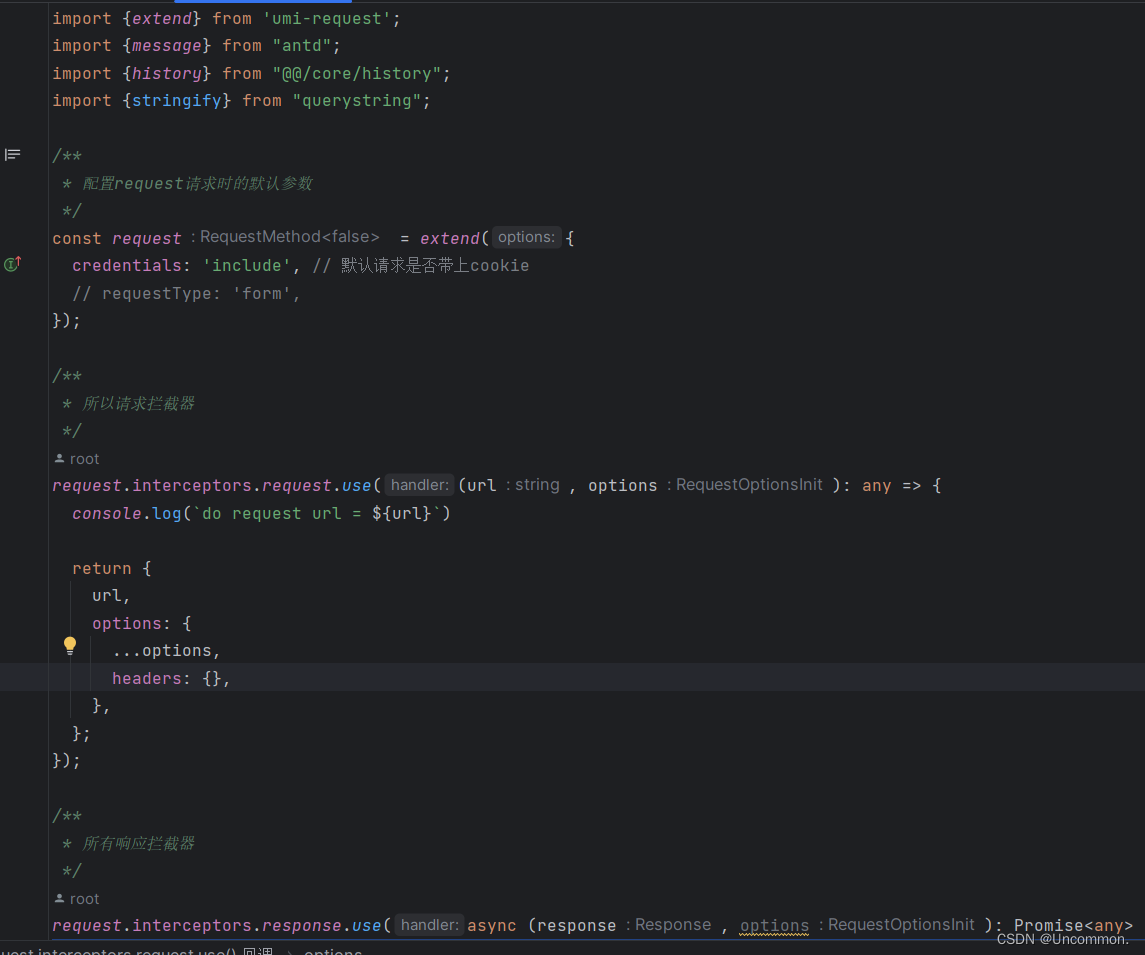The width and height of the screenshot is (1145, 955).
Task: Click the '所有响应拦截器' comment text
Action: click(x=138, y=844)
